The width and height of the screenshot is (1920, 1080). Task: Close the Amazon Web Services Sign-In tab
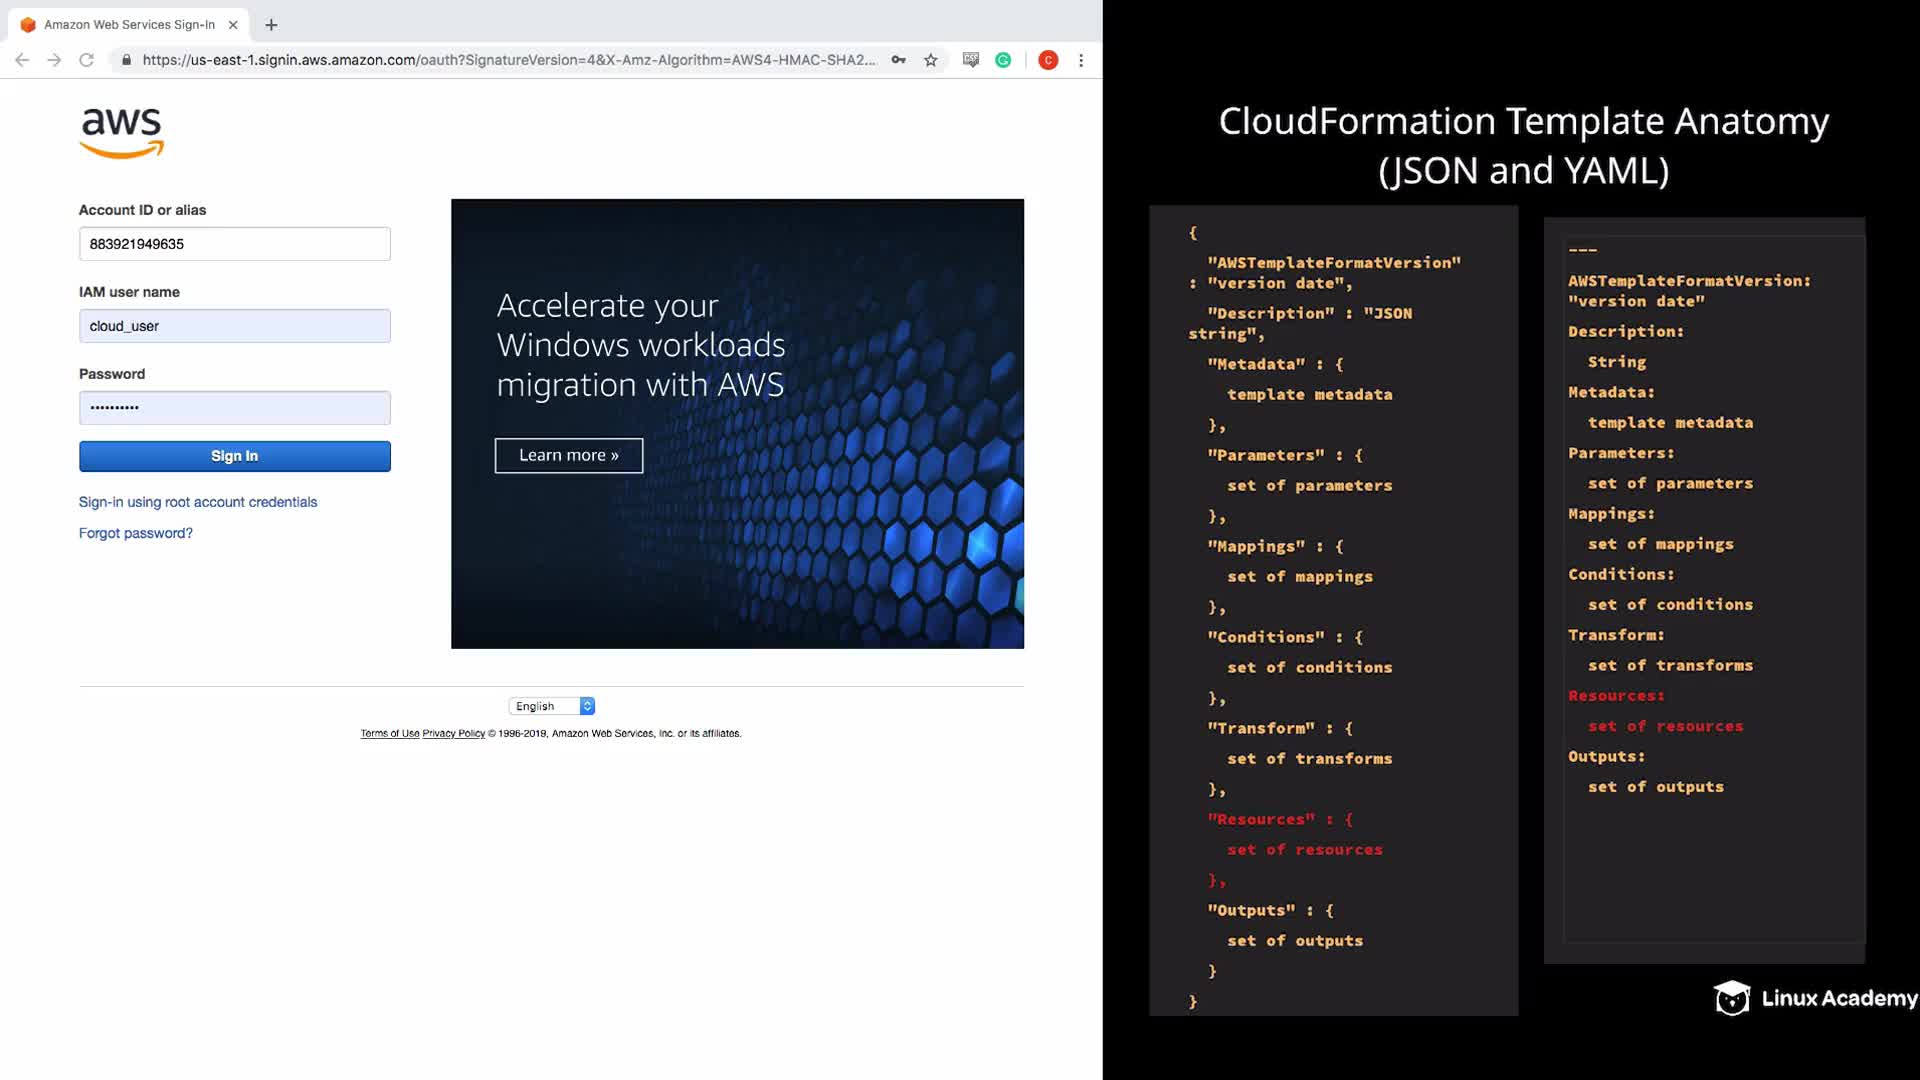[233, 25]
